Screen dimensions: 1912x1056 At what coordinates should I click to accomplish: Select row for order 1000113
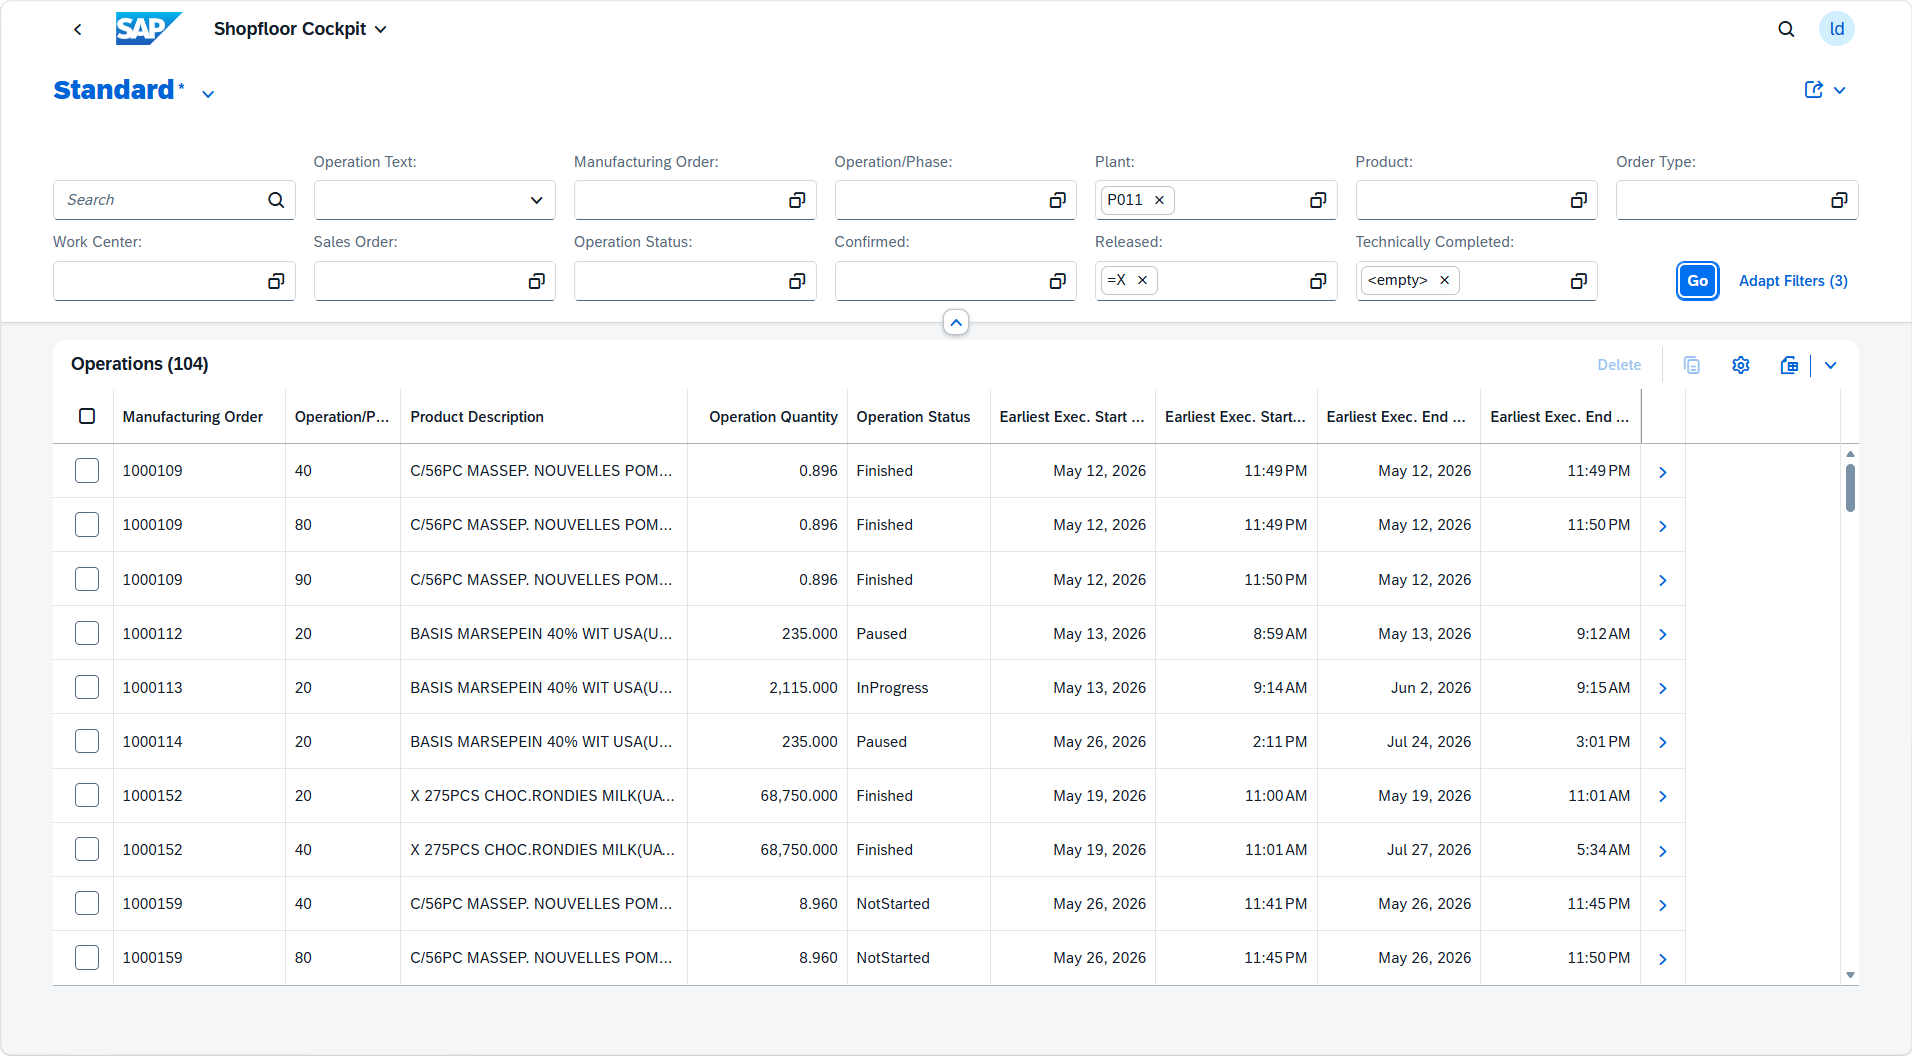87,687
